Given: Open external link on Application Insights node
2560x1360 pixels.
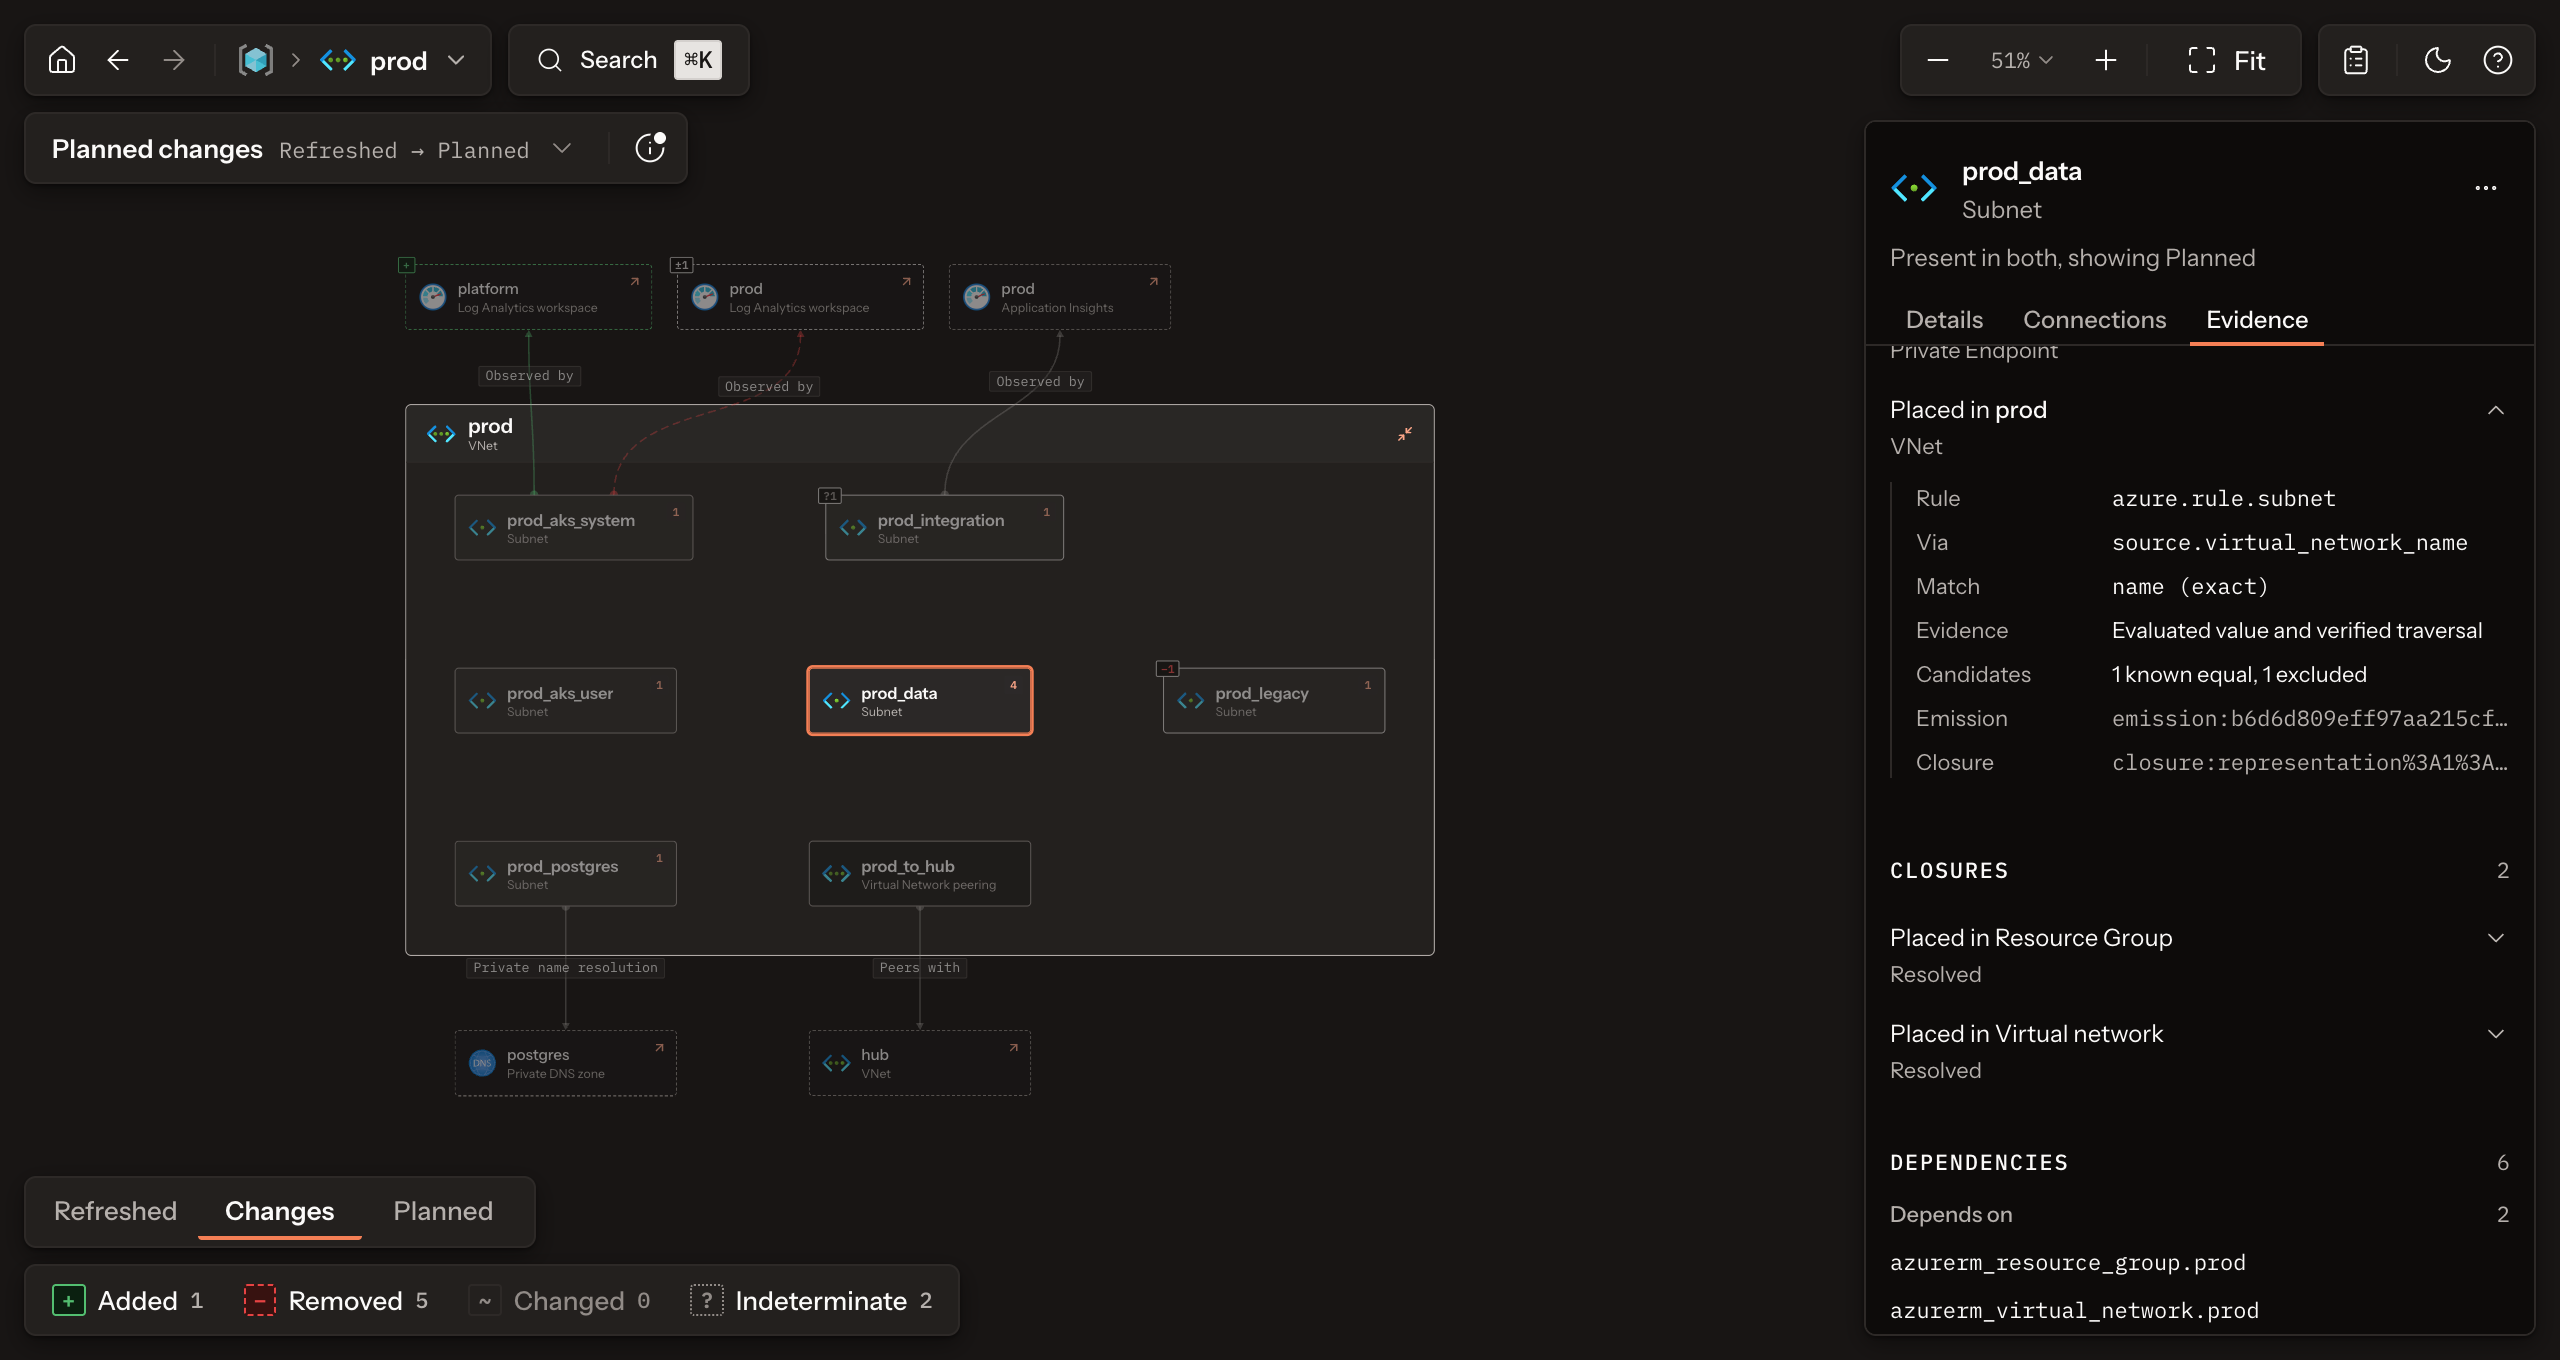Looking at the screenshot, I should click(x=1154, y=282).
